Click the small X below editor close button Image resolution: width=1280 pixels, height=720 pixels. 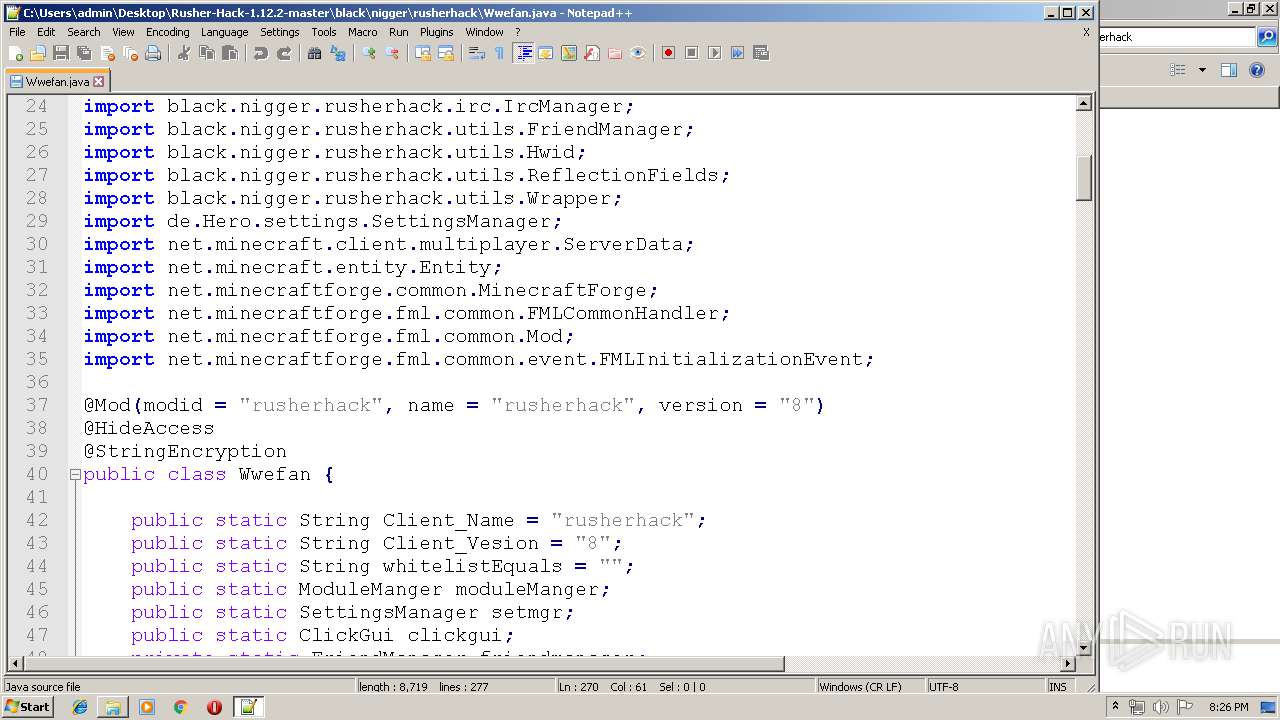click(x=1086, y=32)
